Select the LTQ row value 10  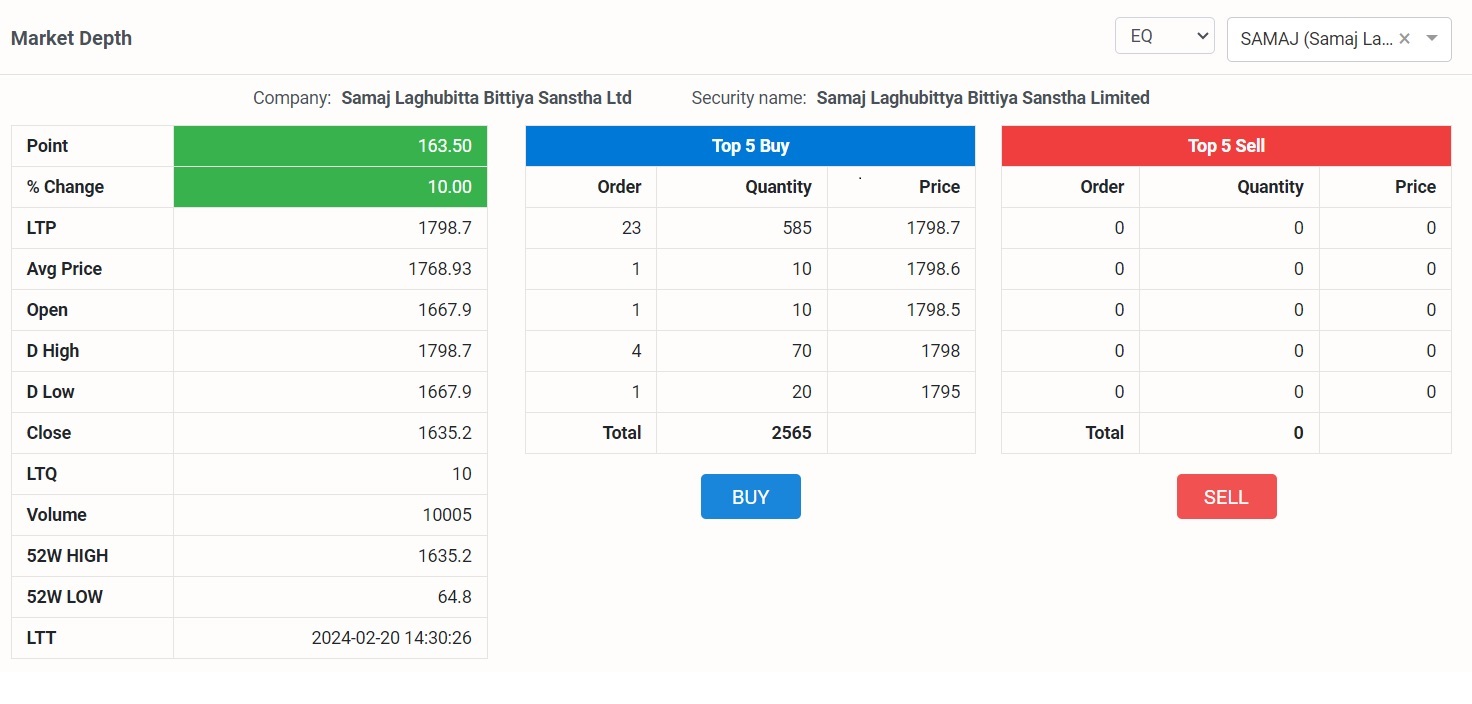pyautogui.click(x=461, y=474)
